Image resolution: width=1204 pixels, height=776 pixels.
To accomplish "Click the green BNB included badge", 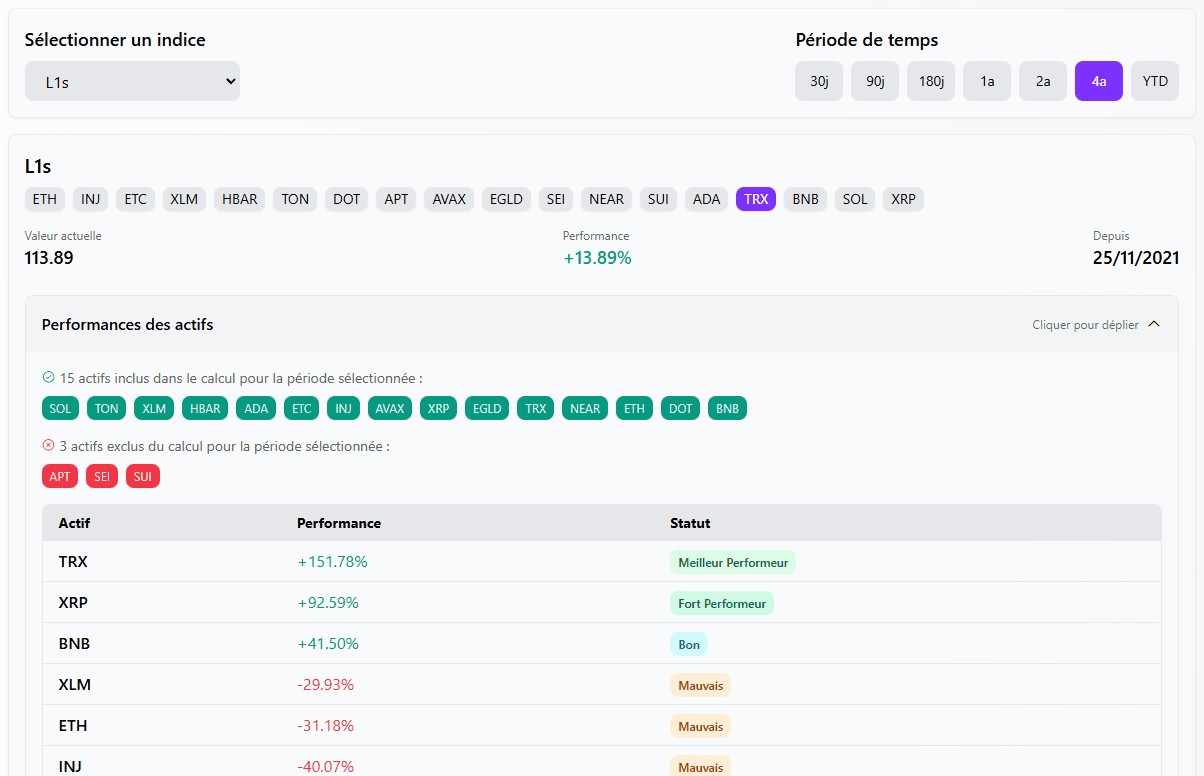I will tap(727, 408).
